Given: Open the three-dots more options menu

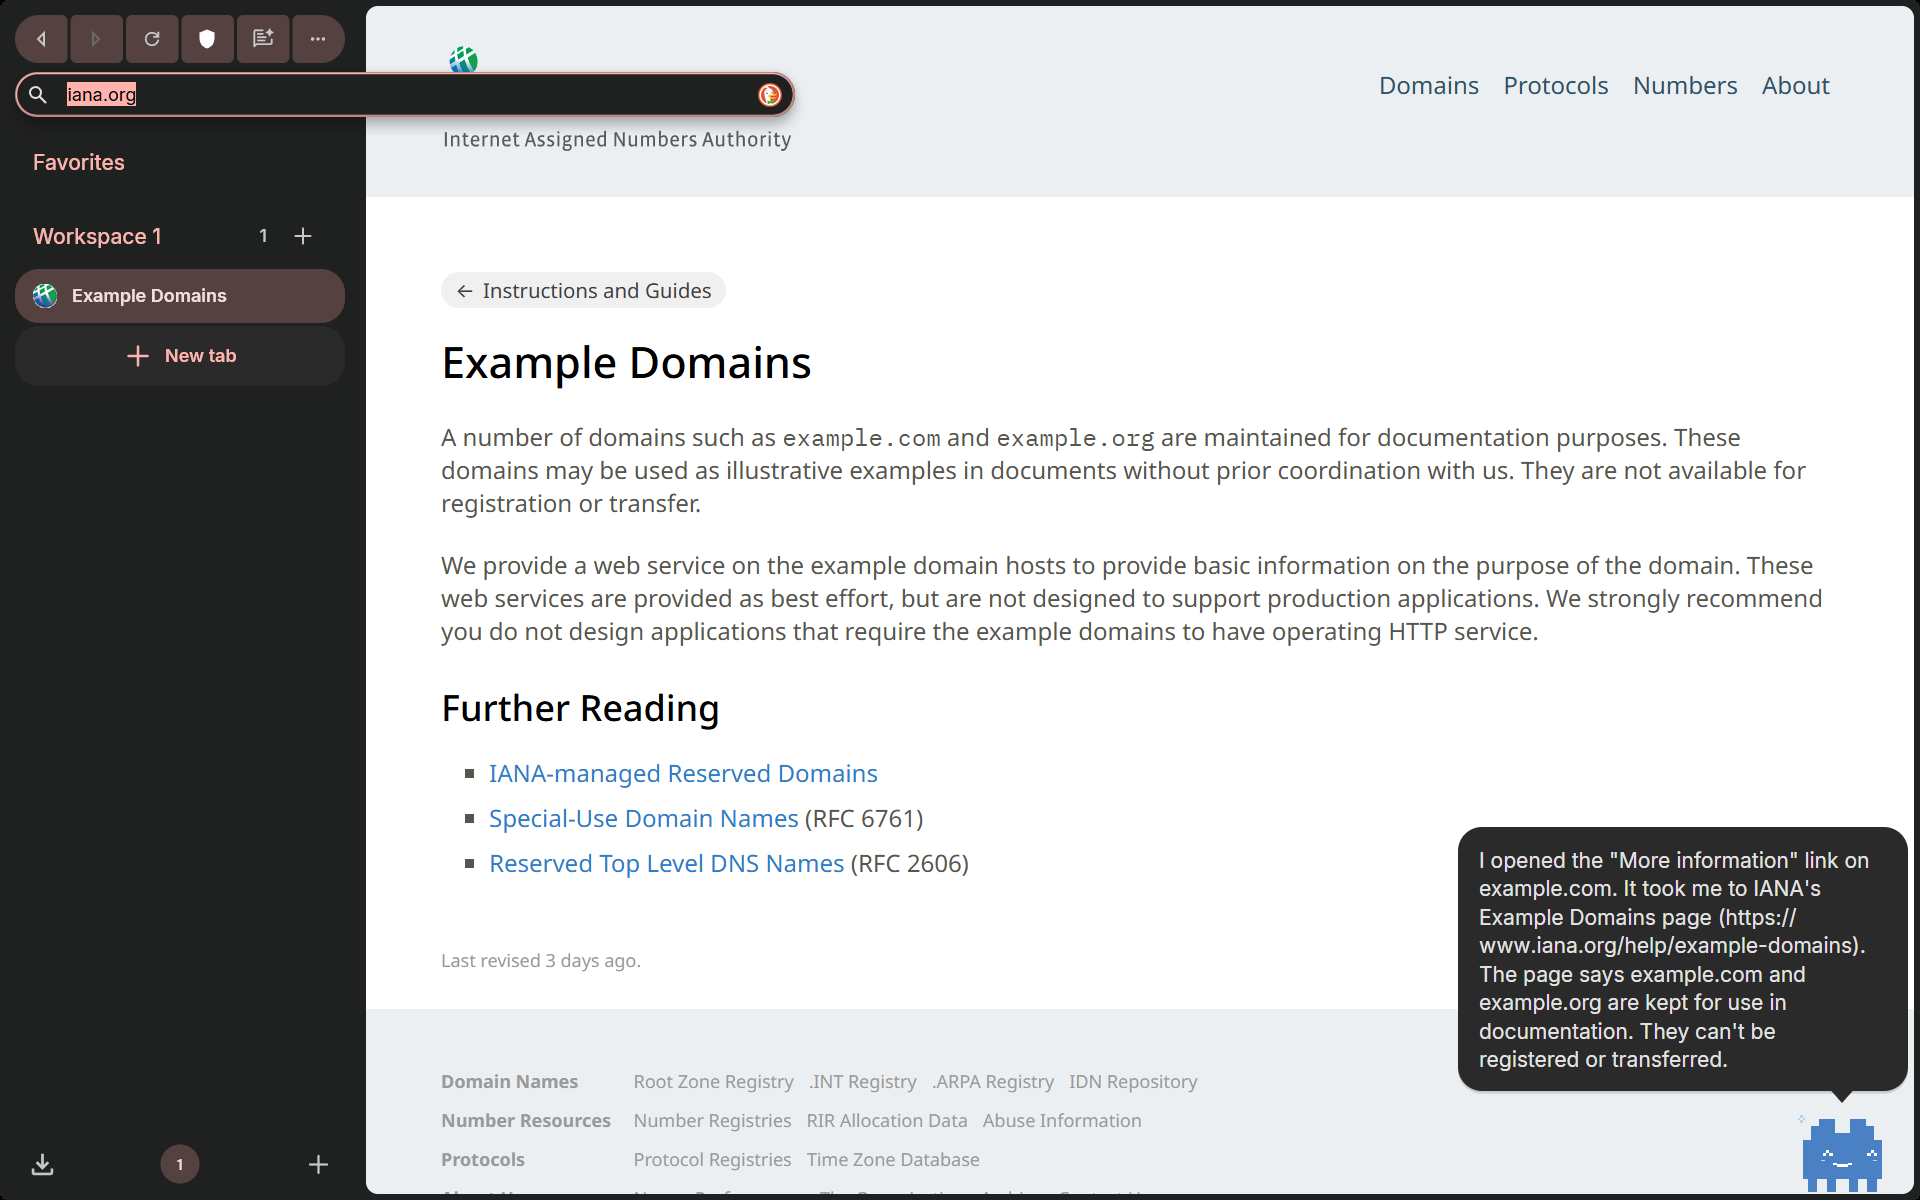Looking at the screenshot, I should point(318,39).
